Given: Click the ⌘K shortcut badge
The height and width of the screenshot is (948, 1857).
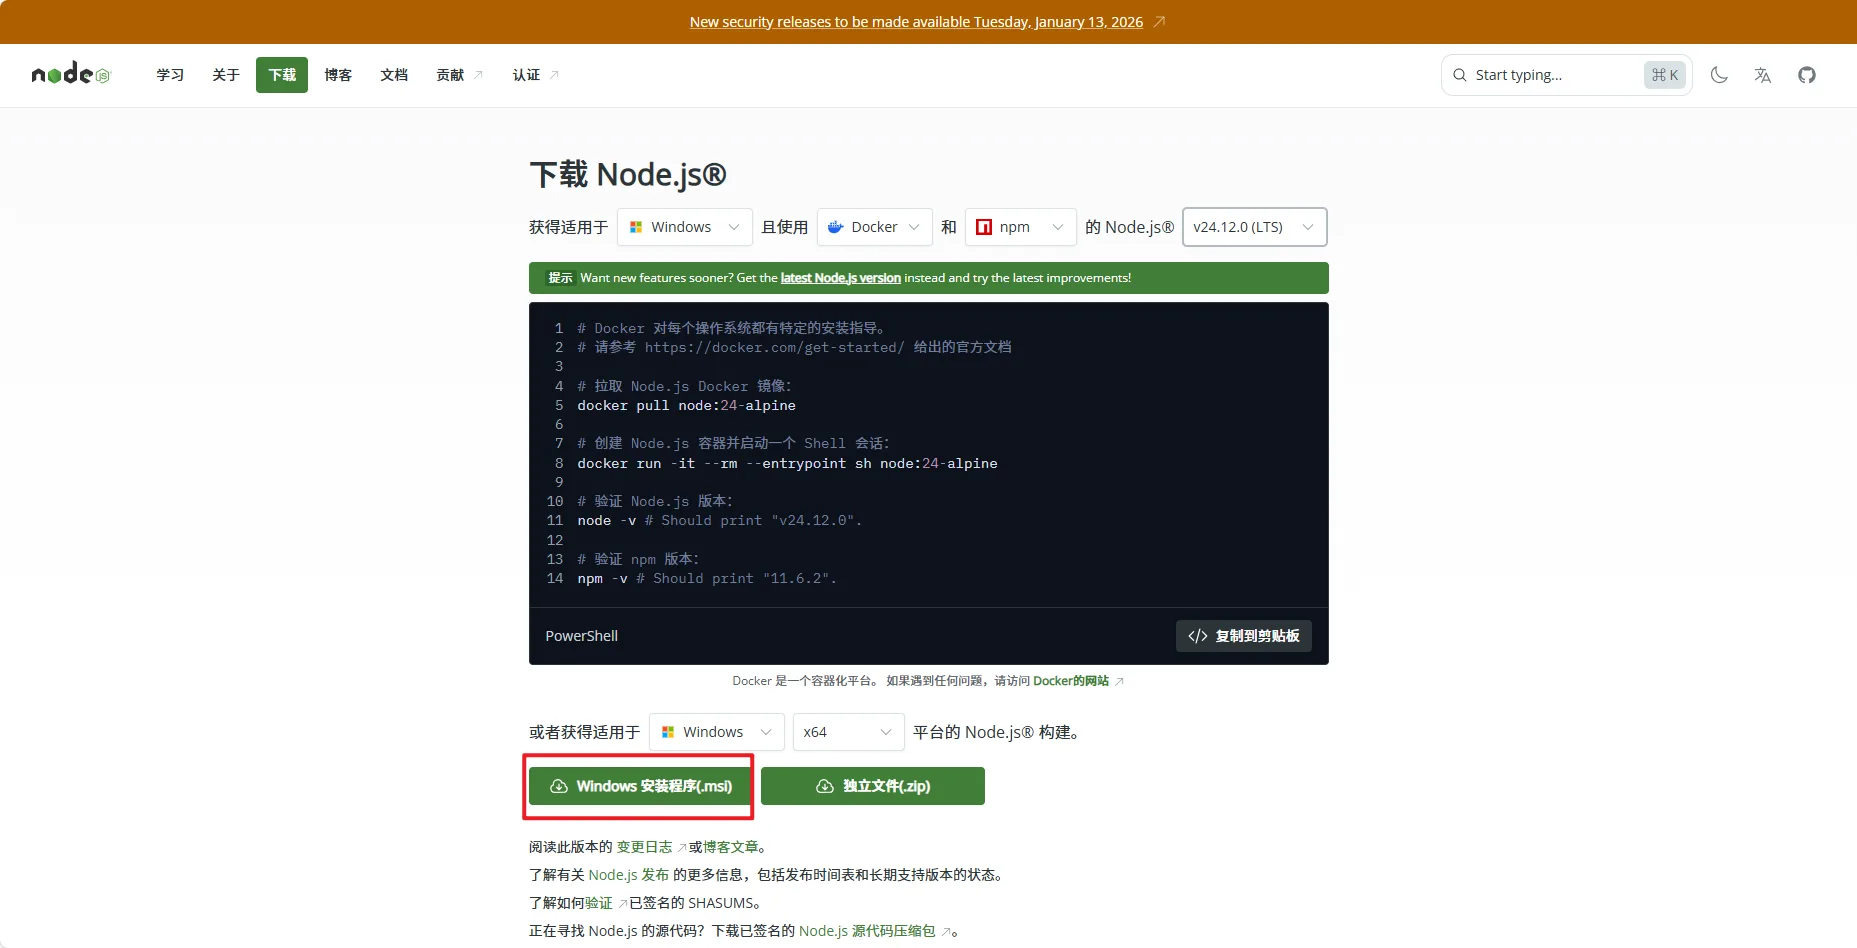Looking at the screenshot, I should tap(1665, 75).
